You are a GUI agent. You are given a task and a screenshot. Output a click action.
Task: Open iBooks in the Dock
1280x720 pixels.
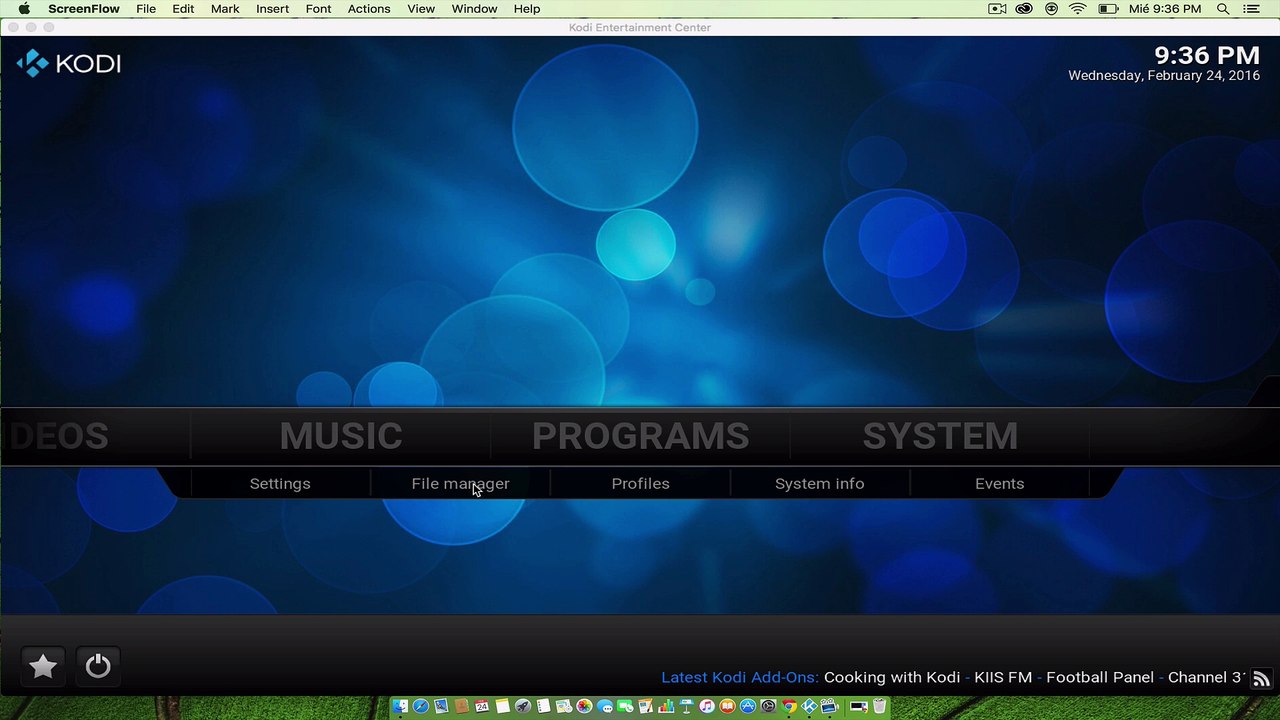(727, 707)
